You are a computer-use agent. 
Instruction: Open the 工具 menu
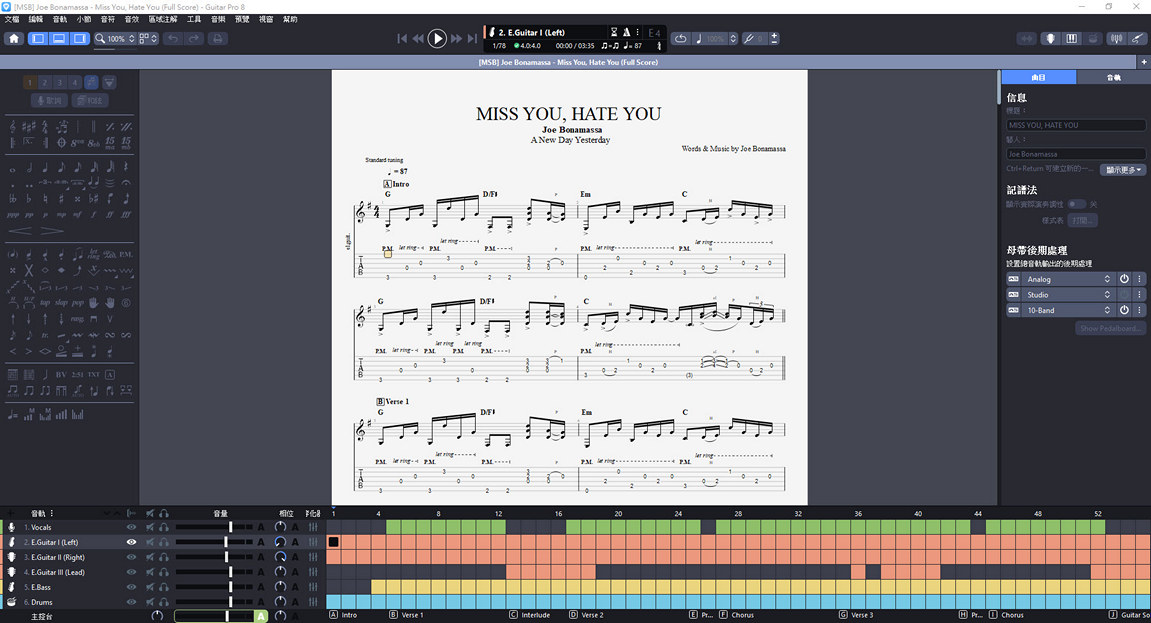point(194,19)
